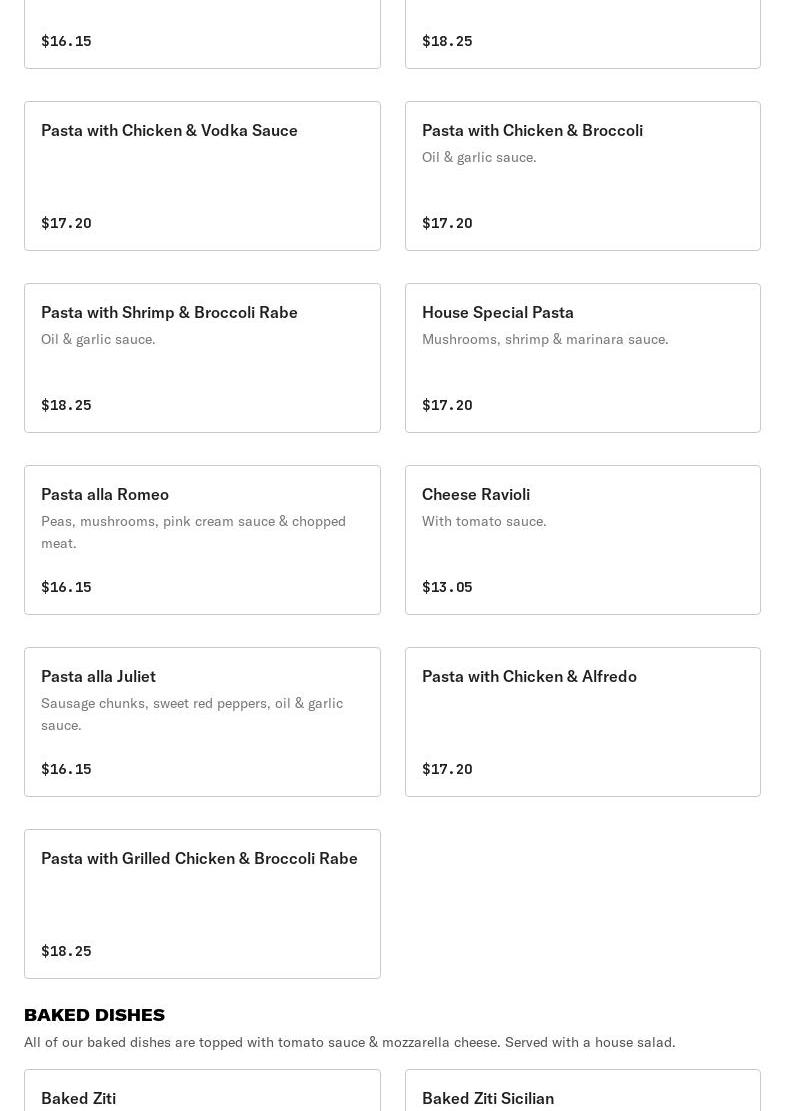Click the Baked Dishes section heading
Screen dimensions: 785x1111
point(95,1015)
